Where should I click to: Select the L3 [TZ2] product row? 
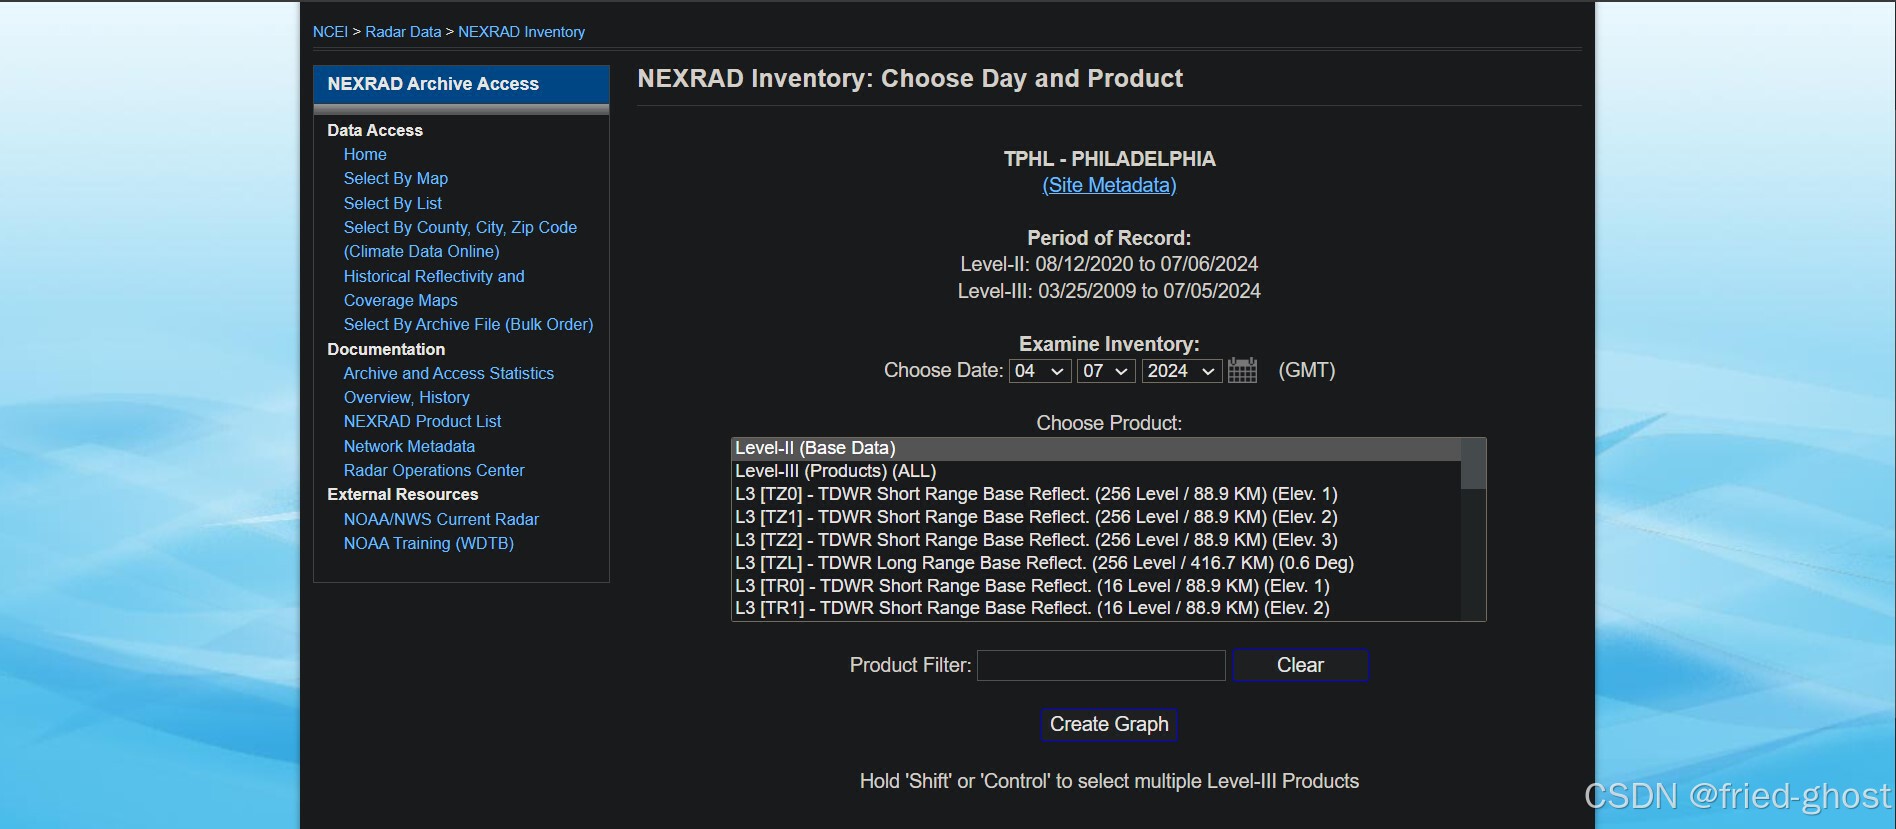point(1096,540)
